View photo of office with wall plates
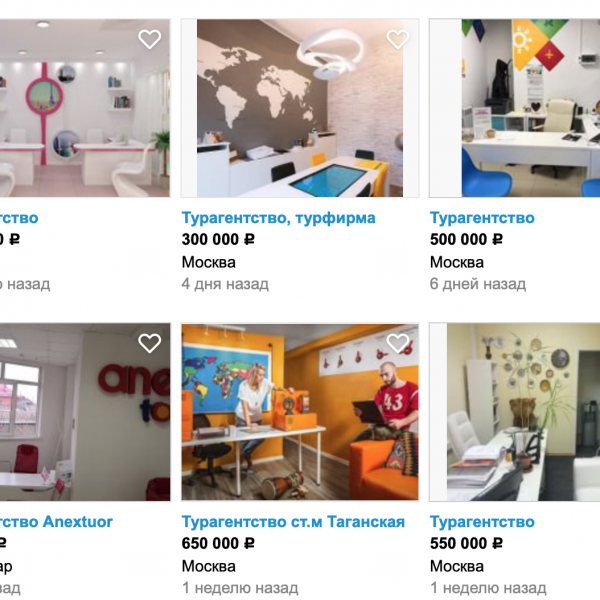 tap(515, 412)
